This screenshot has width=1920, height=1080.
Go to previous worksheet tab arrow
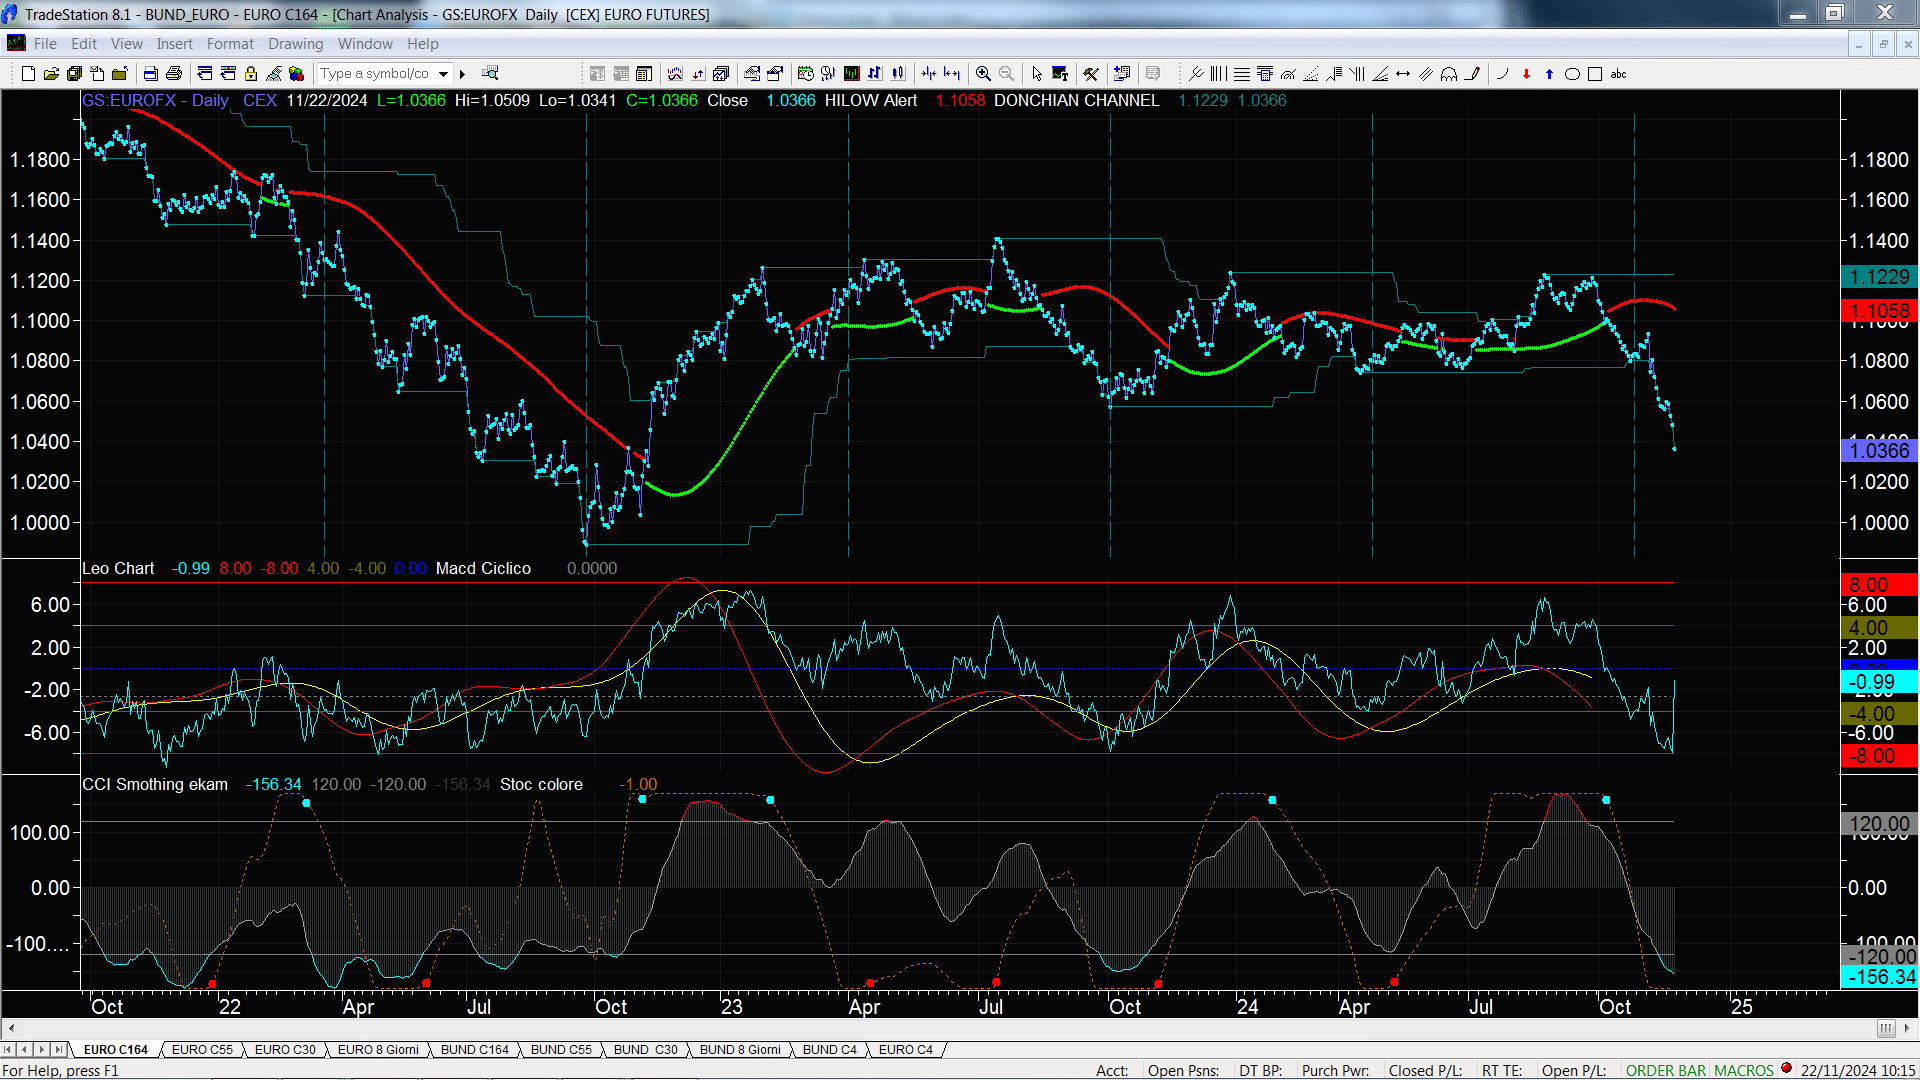pos(25,1050)
